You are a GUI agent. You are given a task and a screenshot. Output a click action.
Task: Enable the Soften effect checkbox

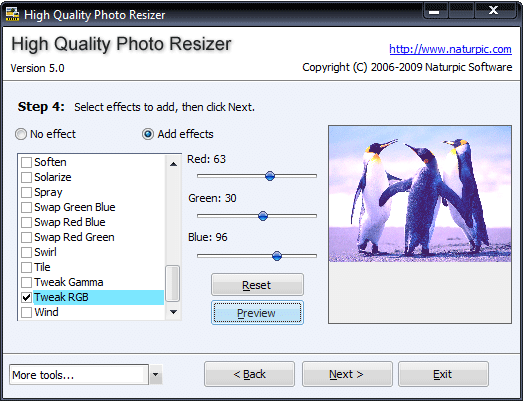26,162
